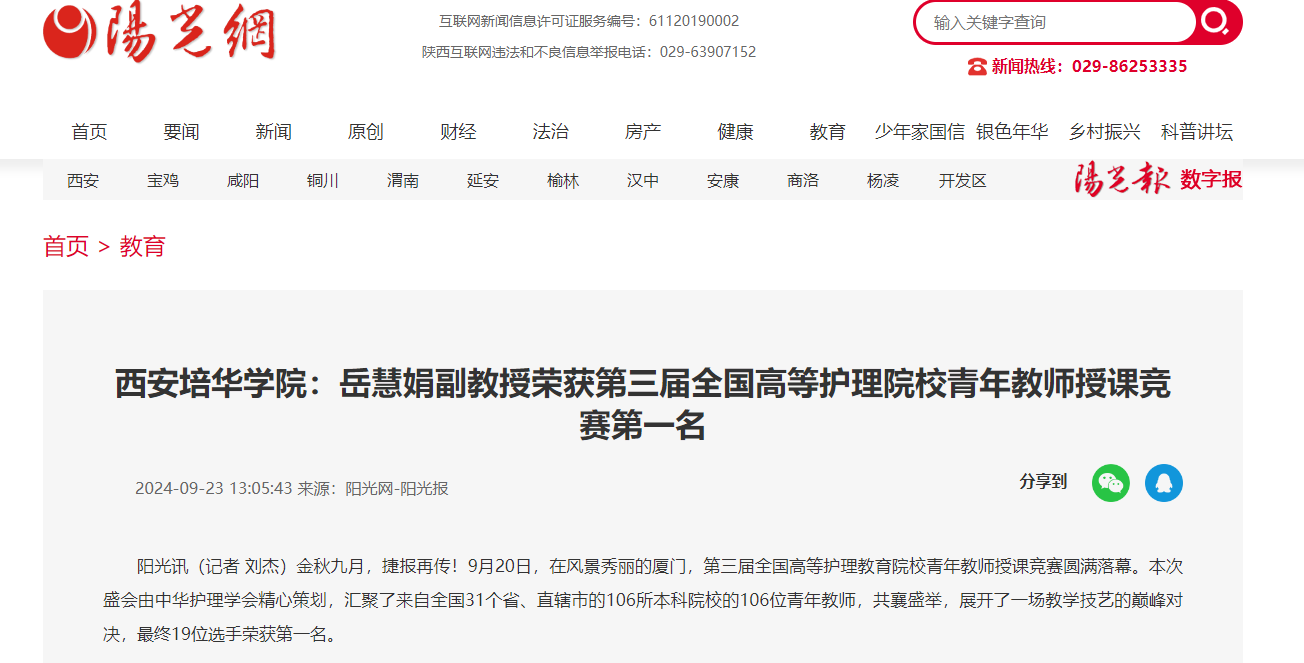Click 首页 in the breadcrumb

66,247
